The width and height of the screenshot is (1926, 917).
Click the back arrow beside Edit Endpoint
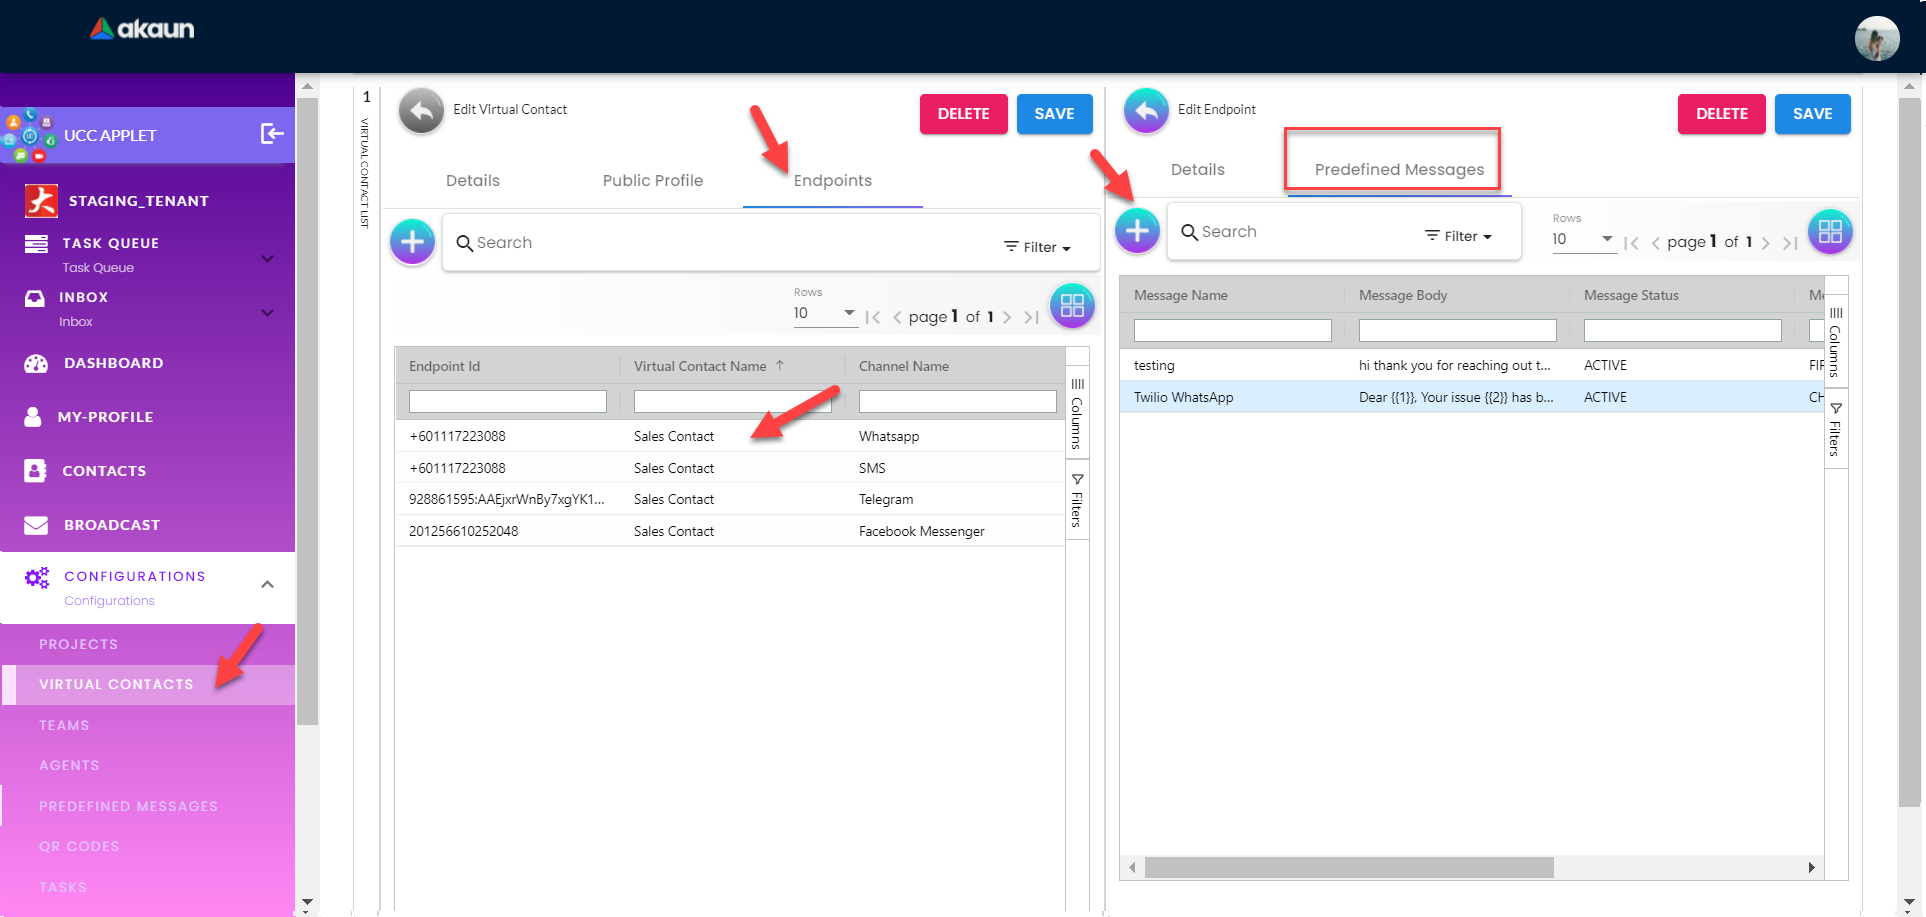pos(1146,111)
